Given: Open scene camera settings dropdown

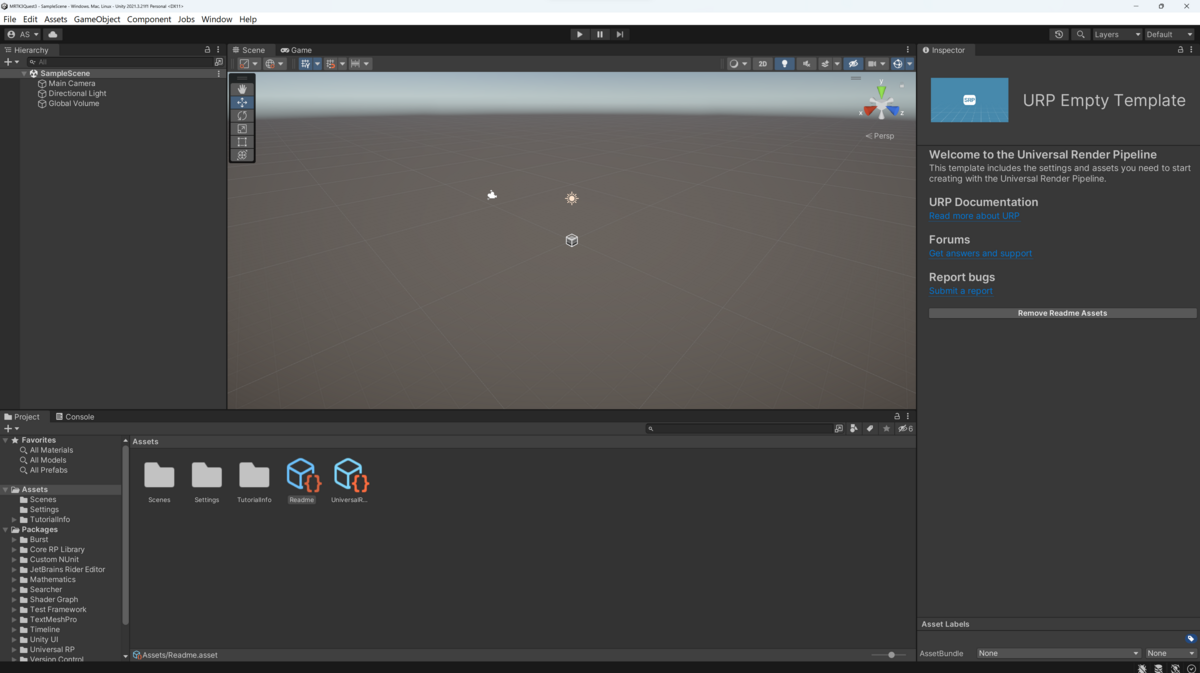Looking at the screenshot, I should [x=877, y=64].
